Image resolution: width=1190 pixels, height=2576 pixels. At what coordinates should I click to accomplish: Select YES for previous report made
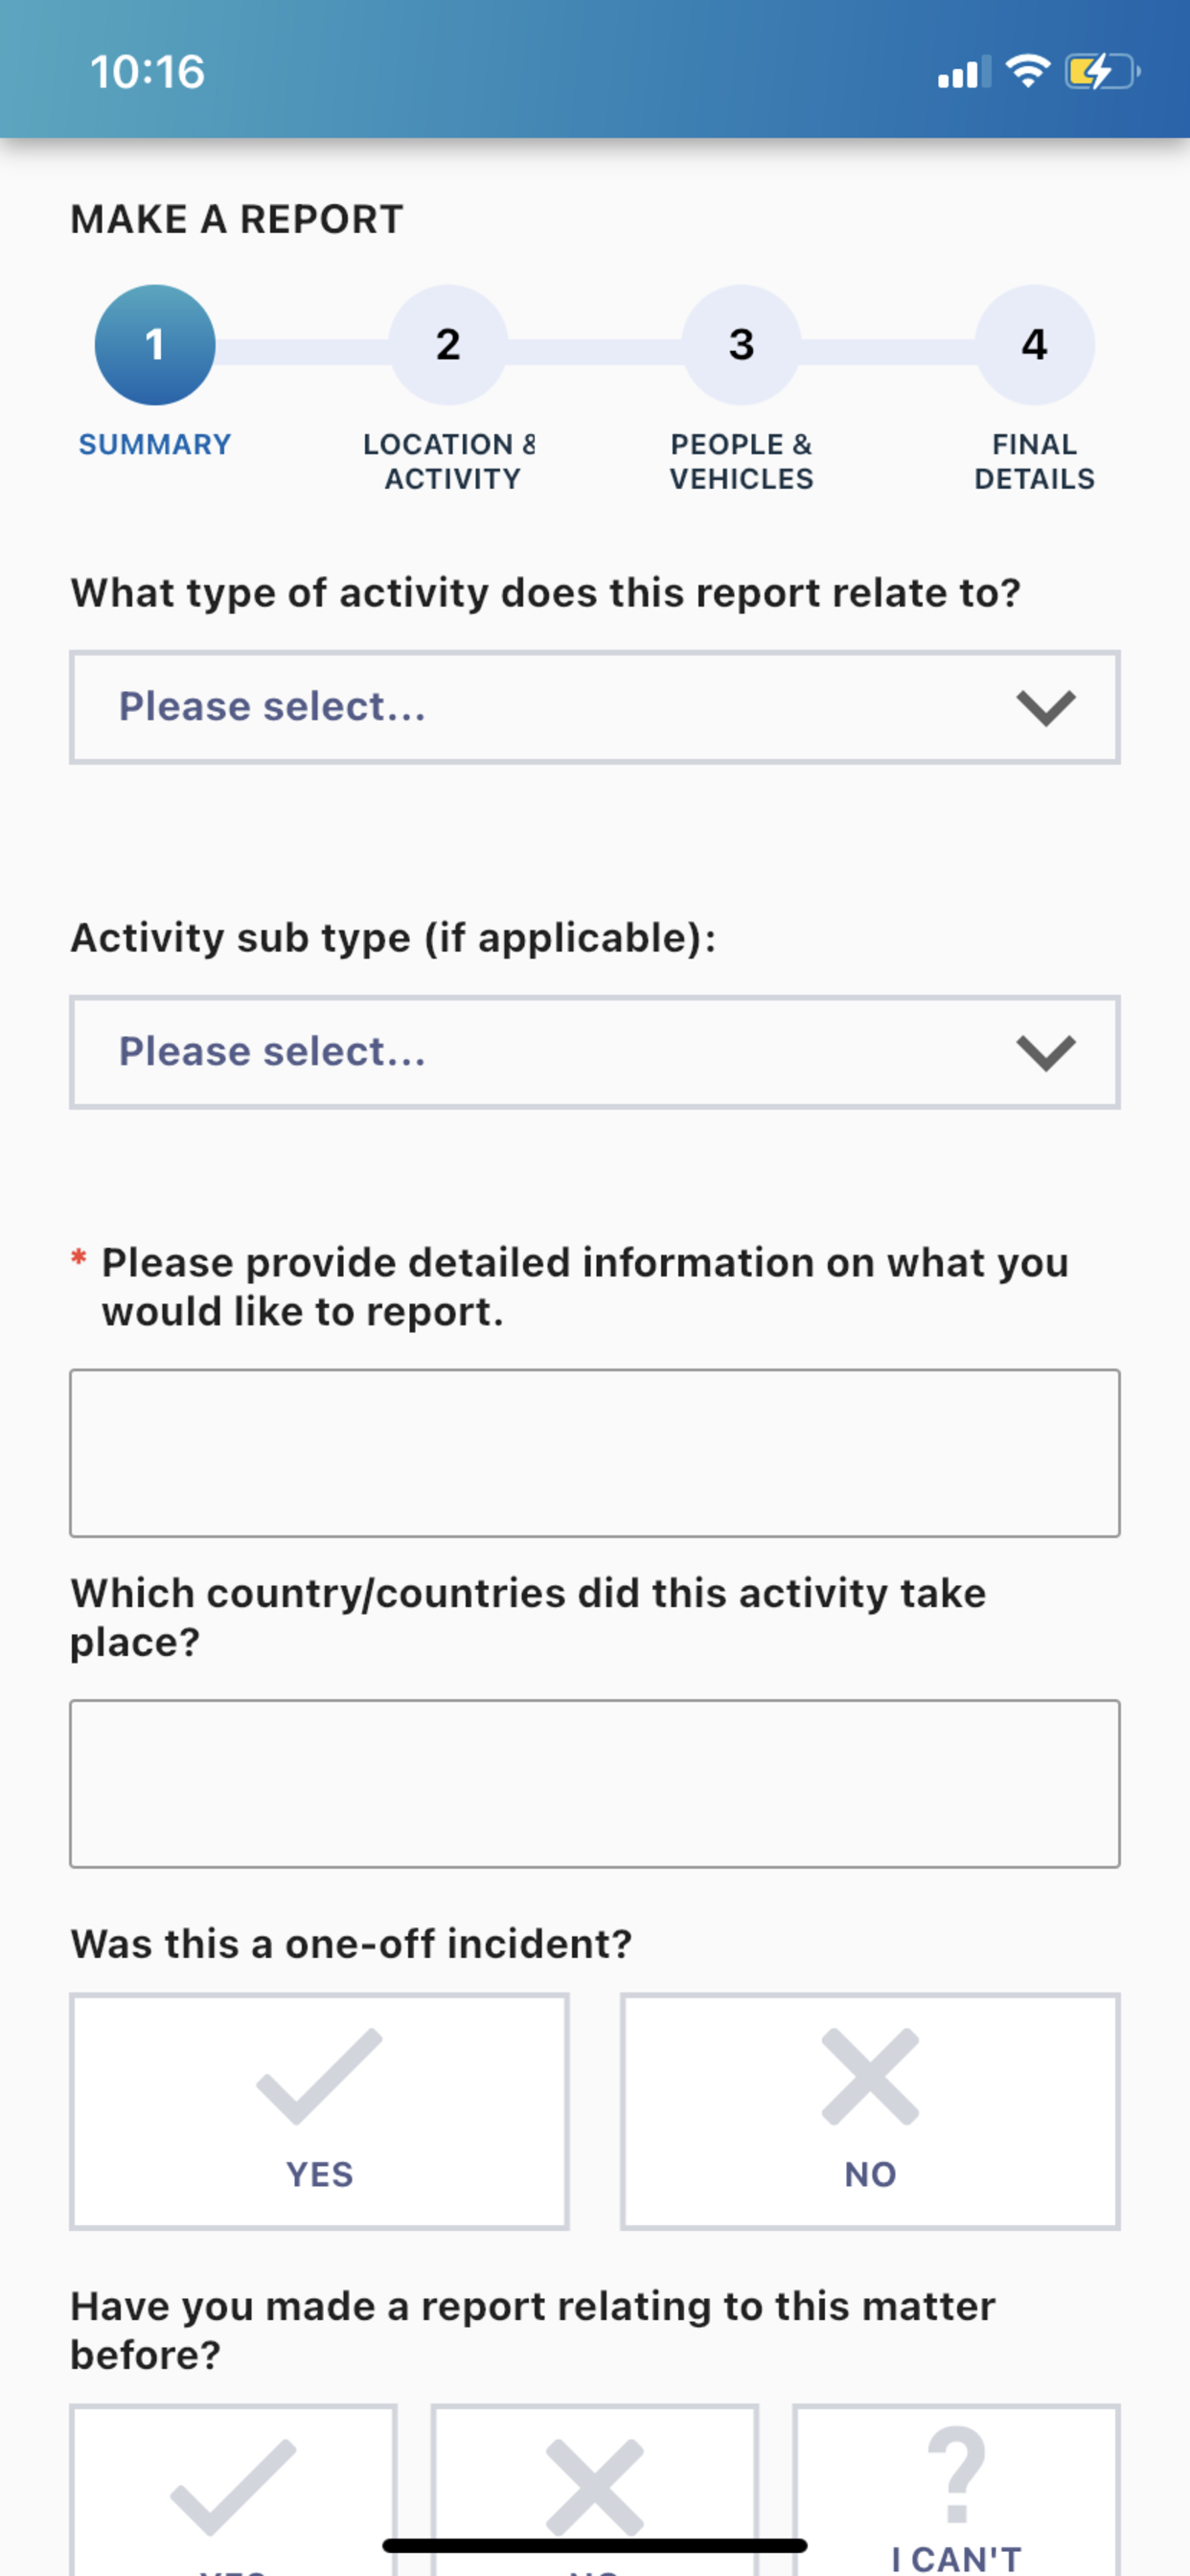pyautogui.click(x=233, y=2490)
